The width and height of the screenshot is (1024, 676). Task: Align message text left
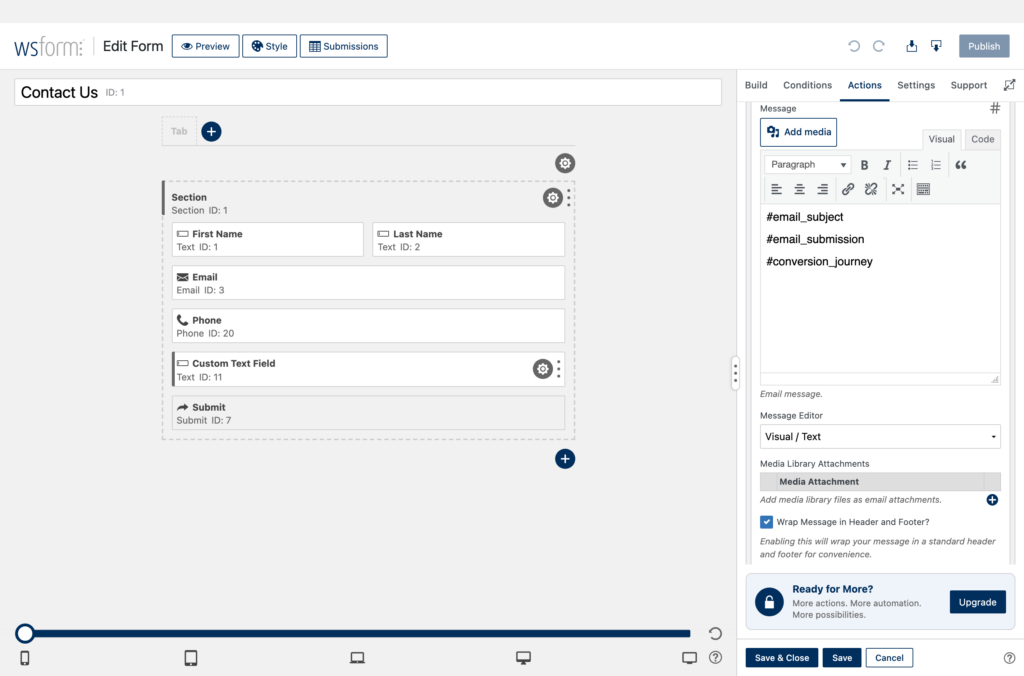pos(776,189)
